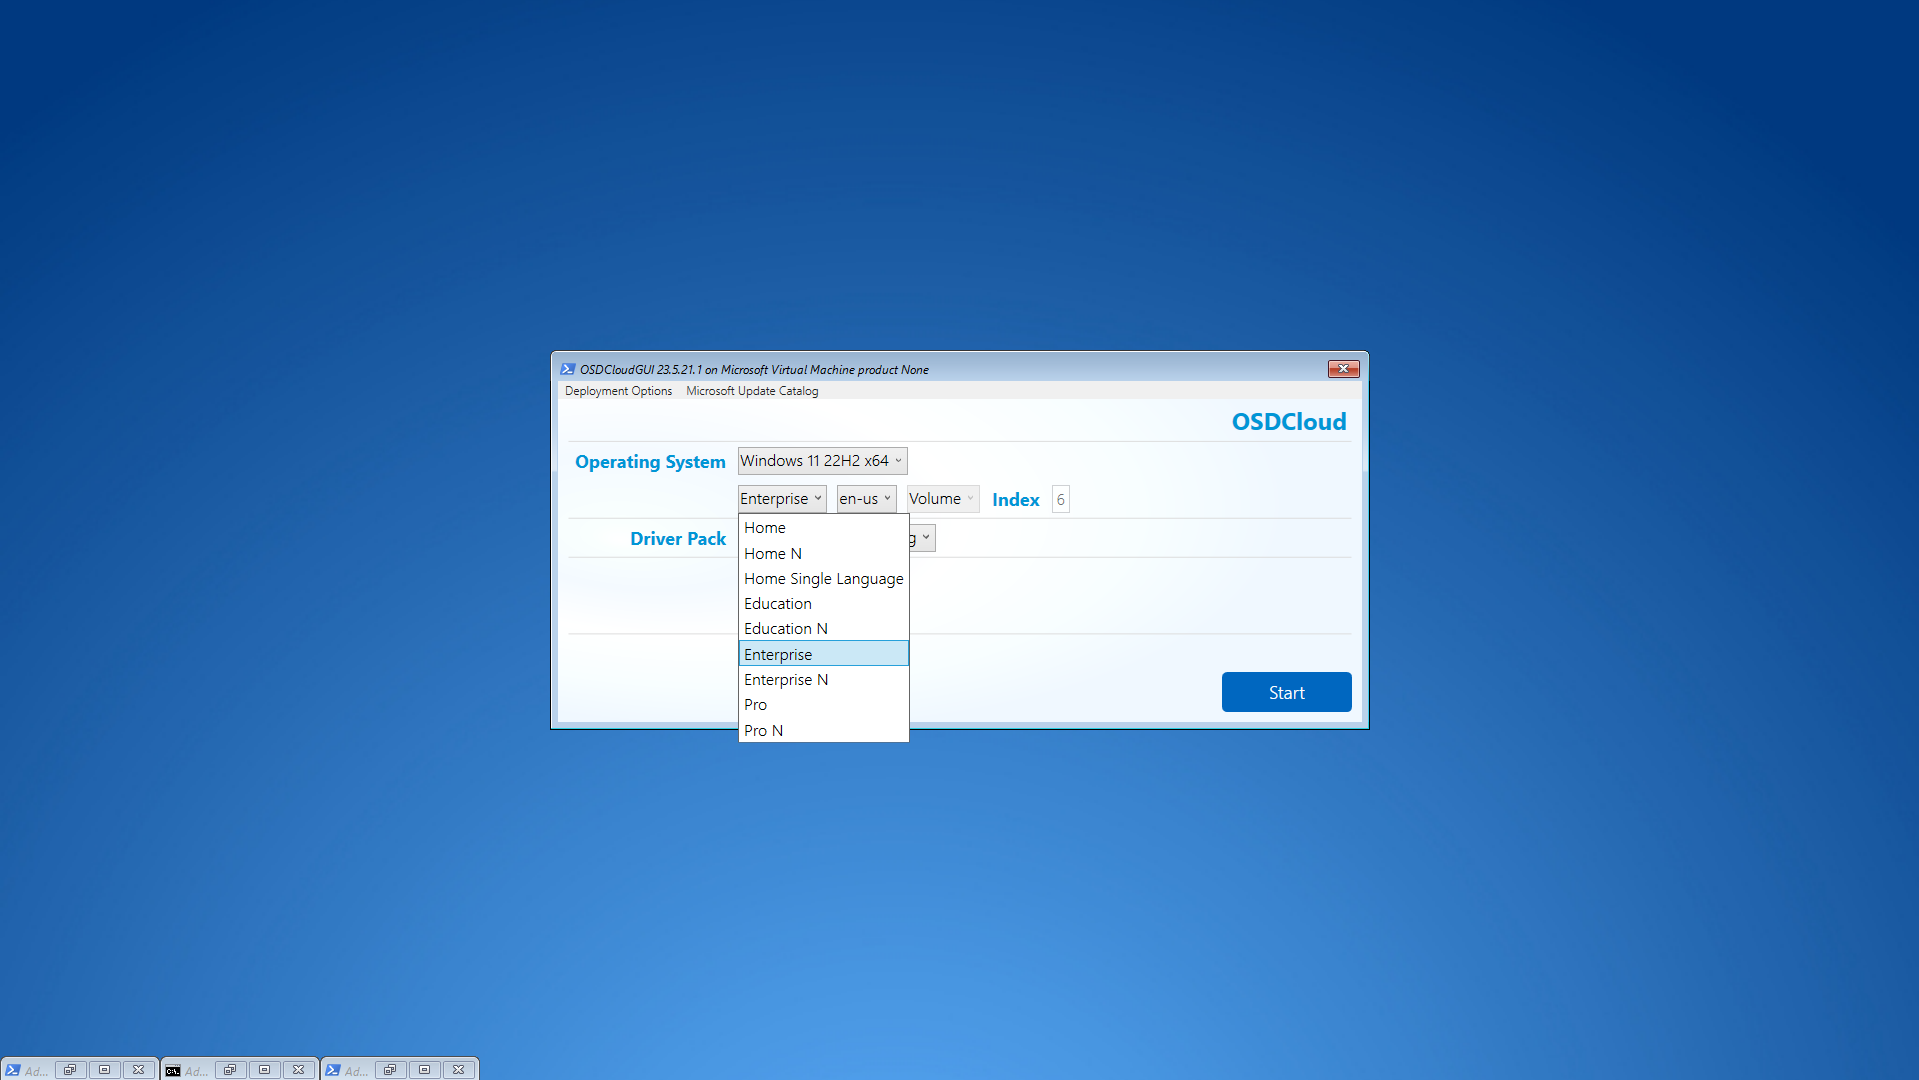The image size is (1919, 1080).
Task: Click the Index number field
Action: 1060,499
